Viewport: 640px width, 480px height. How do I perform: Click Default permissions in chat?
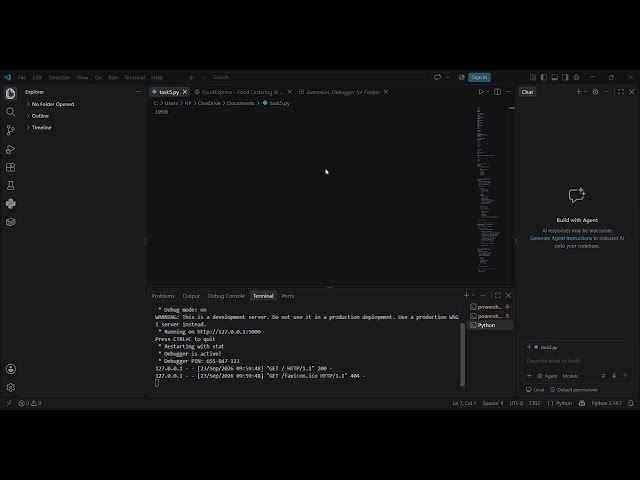click(x=573, y=390)
